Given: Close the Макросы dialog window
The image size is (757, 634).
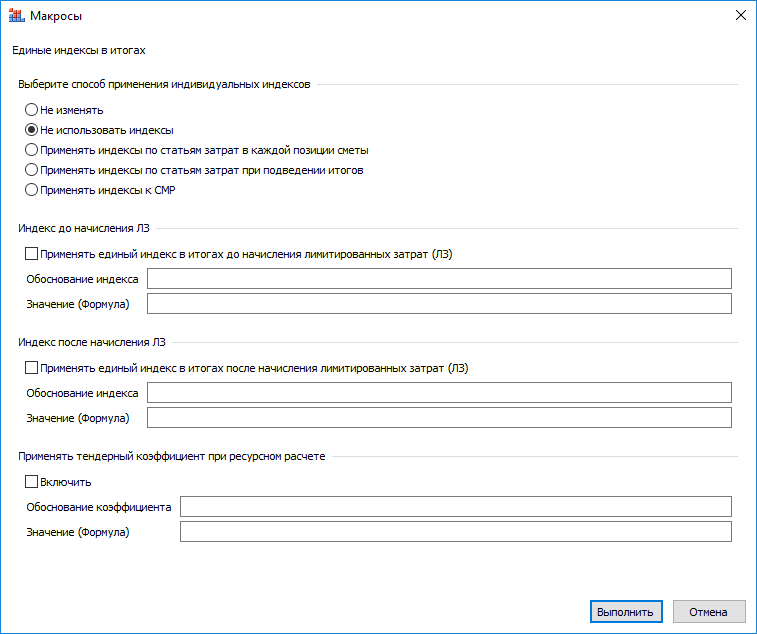Looking at the screenshot, I should click(740, 16).
